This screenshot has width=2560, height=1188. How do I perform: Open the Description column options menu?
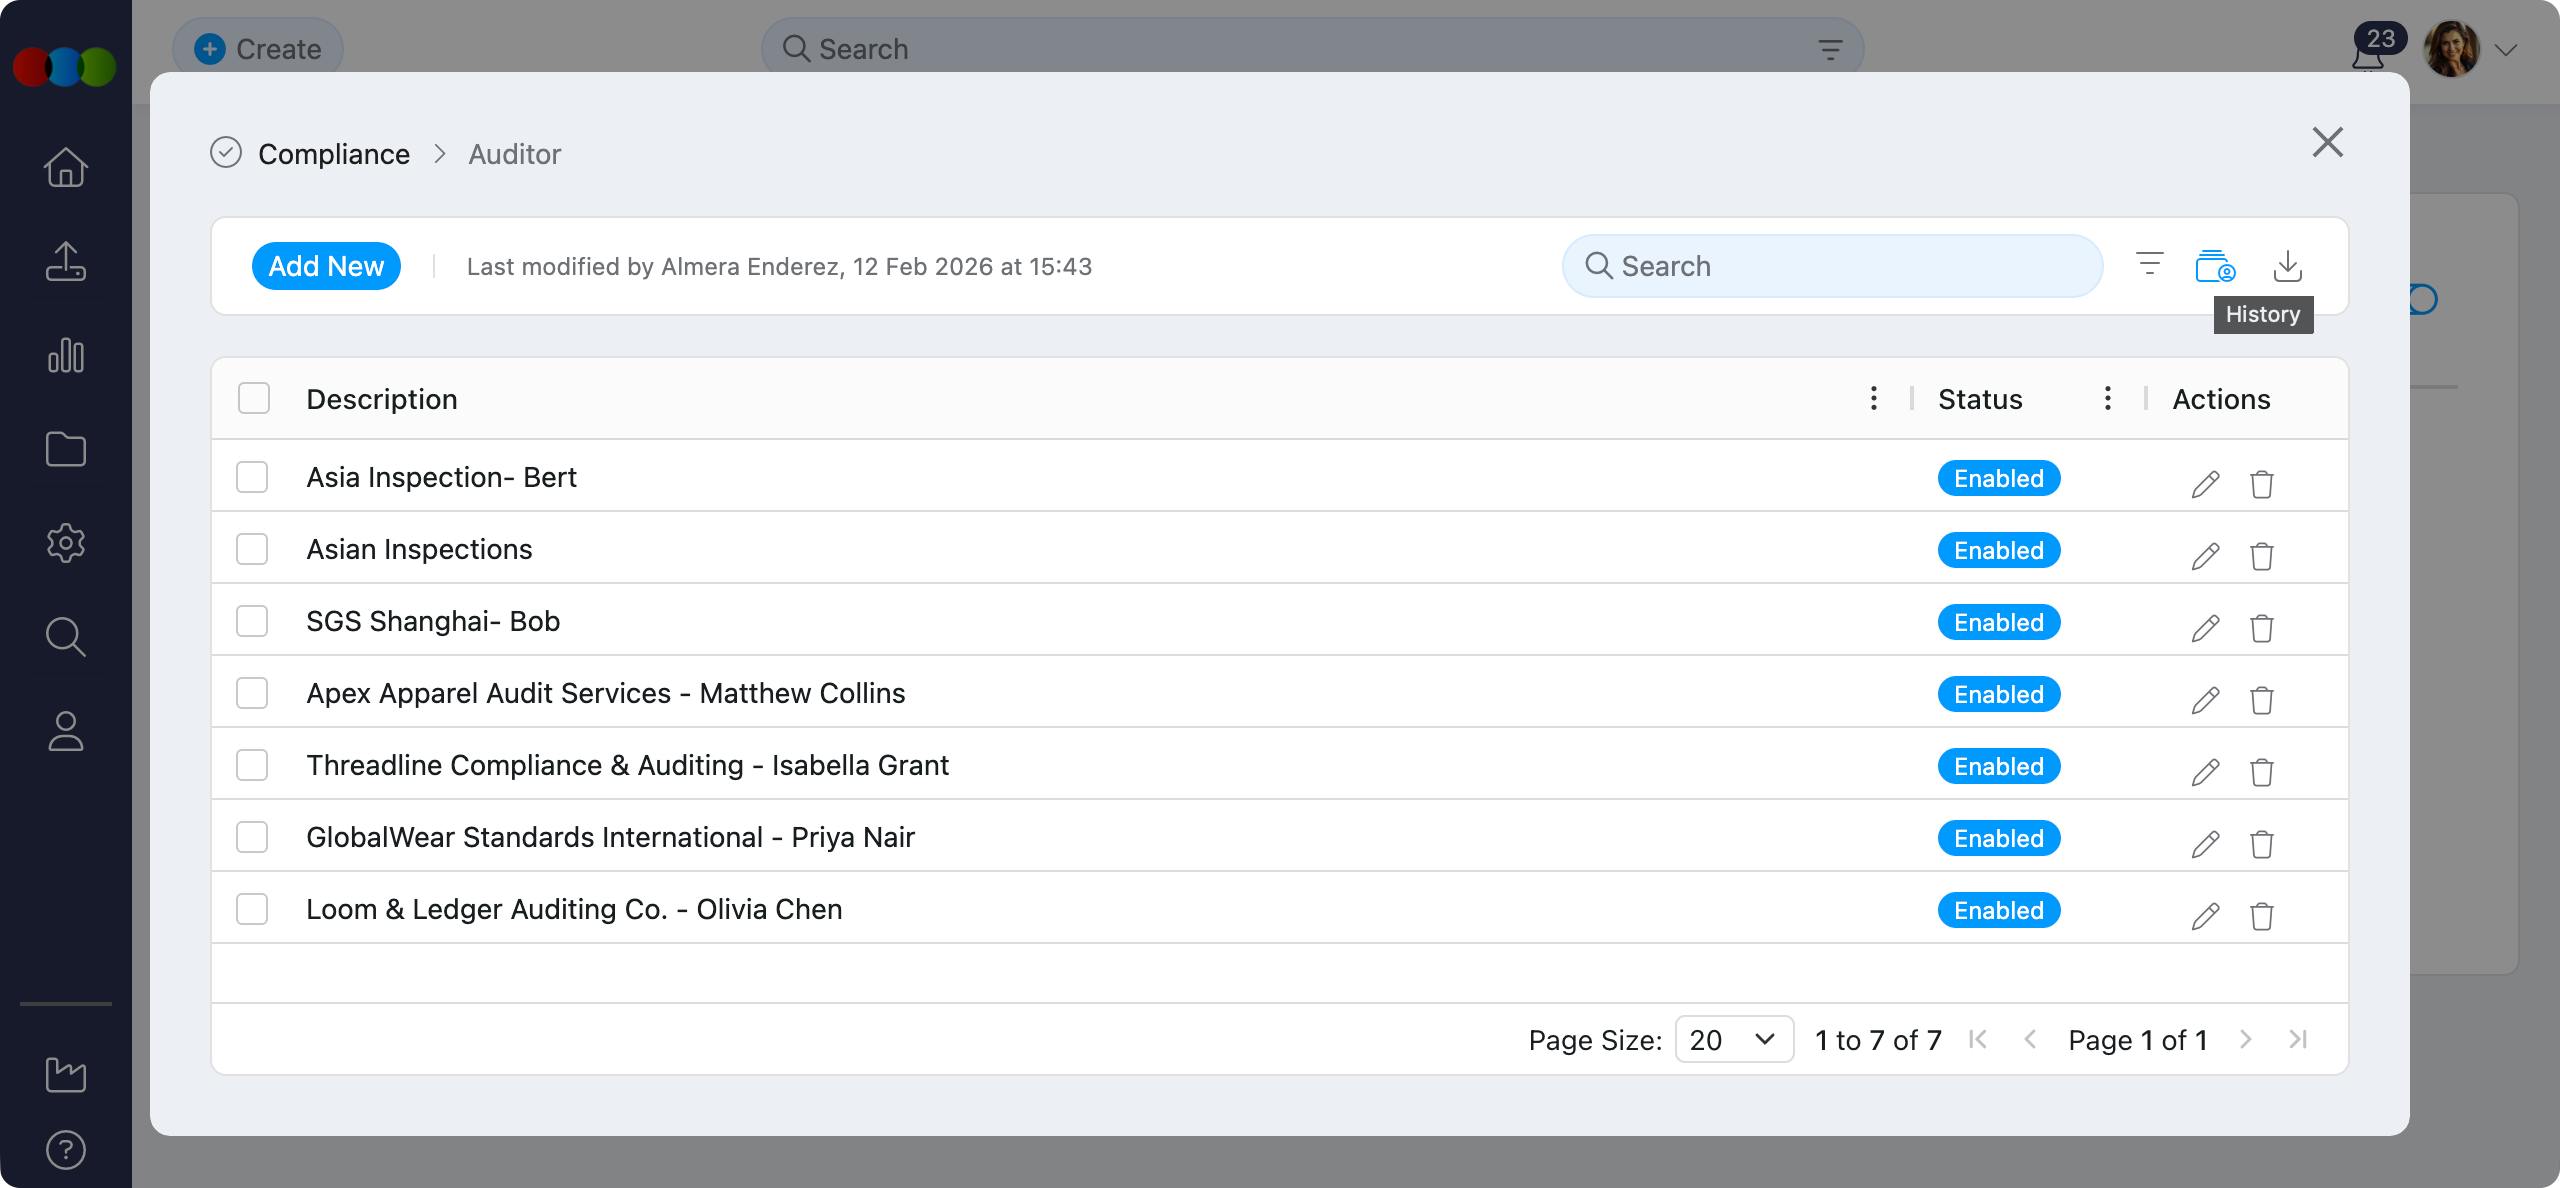tap(1873, 398)
